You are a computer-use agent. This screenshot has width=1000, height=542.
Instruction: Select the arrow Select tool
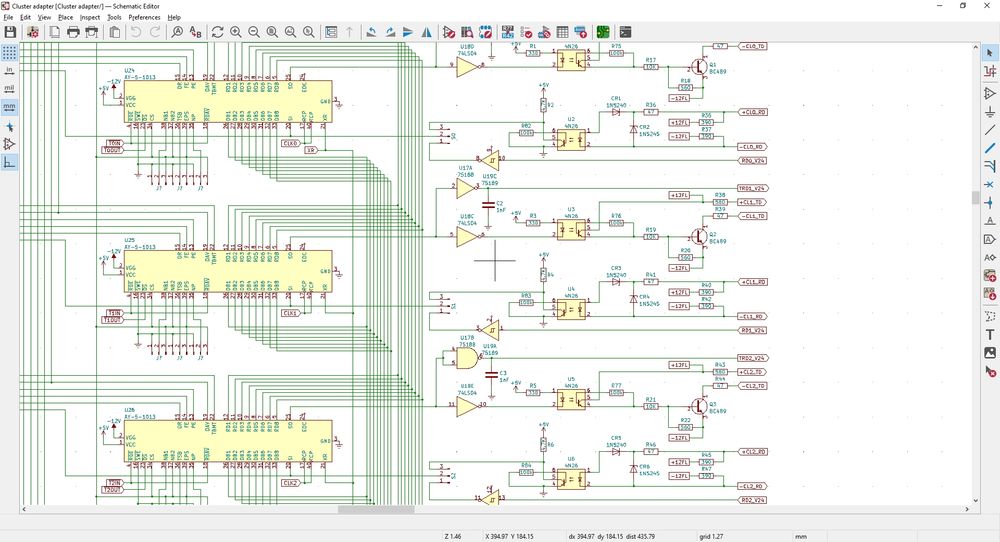pyautogui.click(x=990, y=53)
